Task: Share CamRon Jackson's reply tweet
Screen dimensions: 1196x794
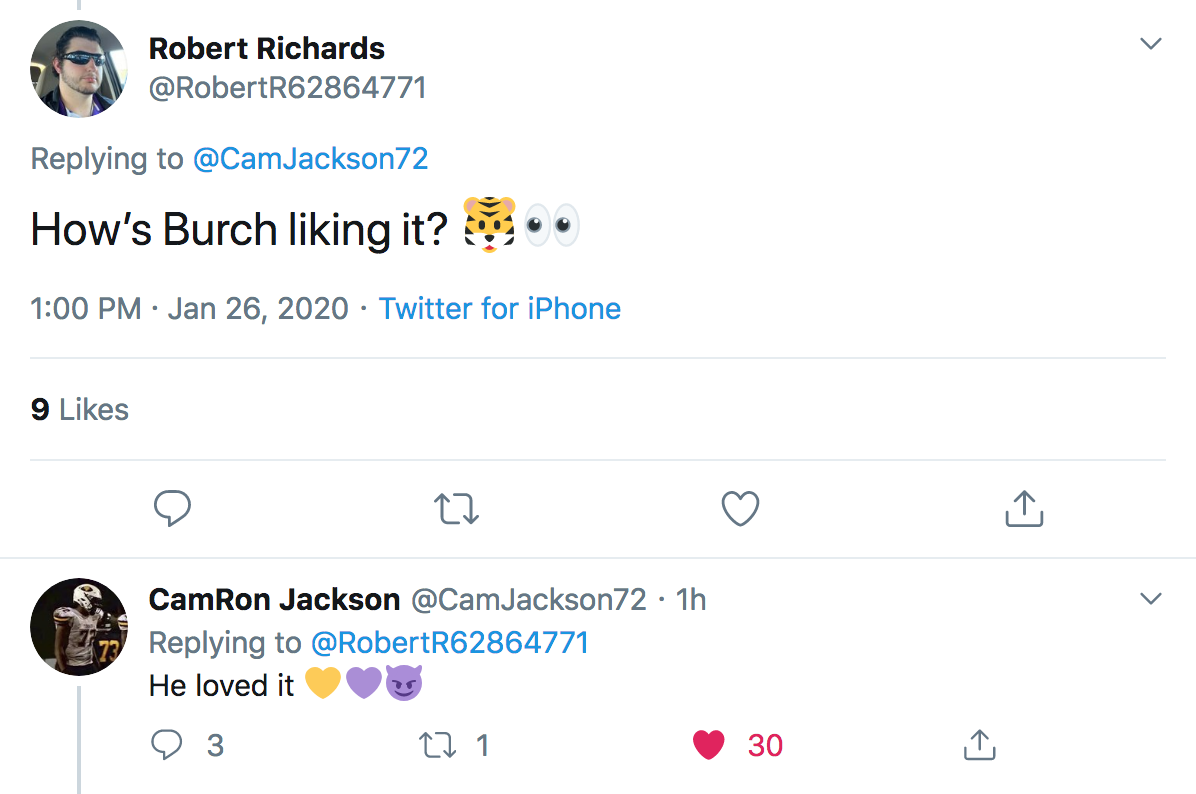Action: tap(978, 745)
